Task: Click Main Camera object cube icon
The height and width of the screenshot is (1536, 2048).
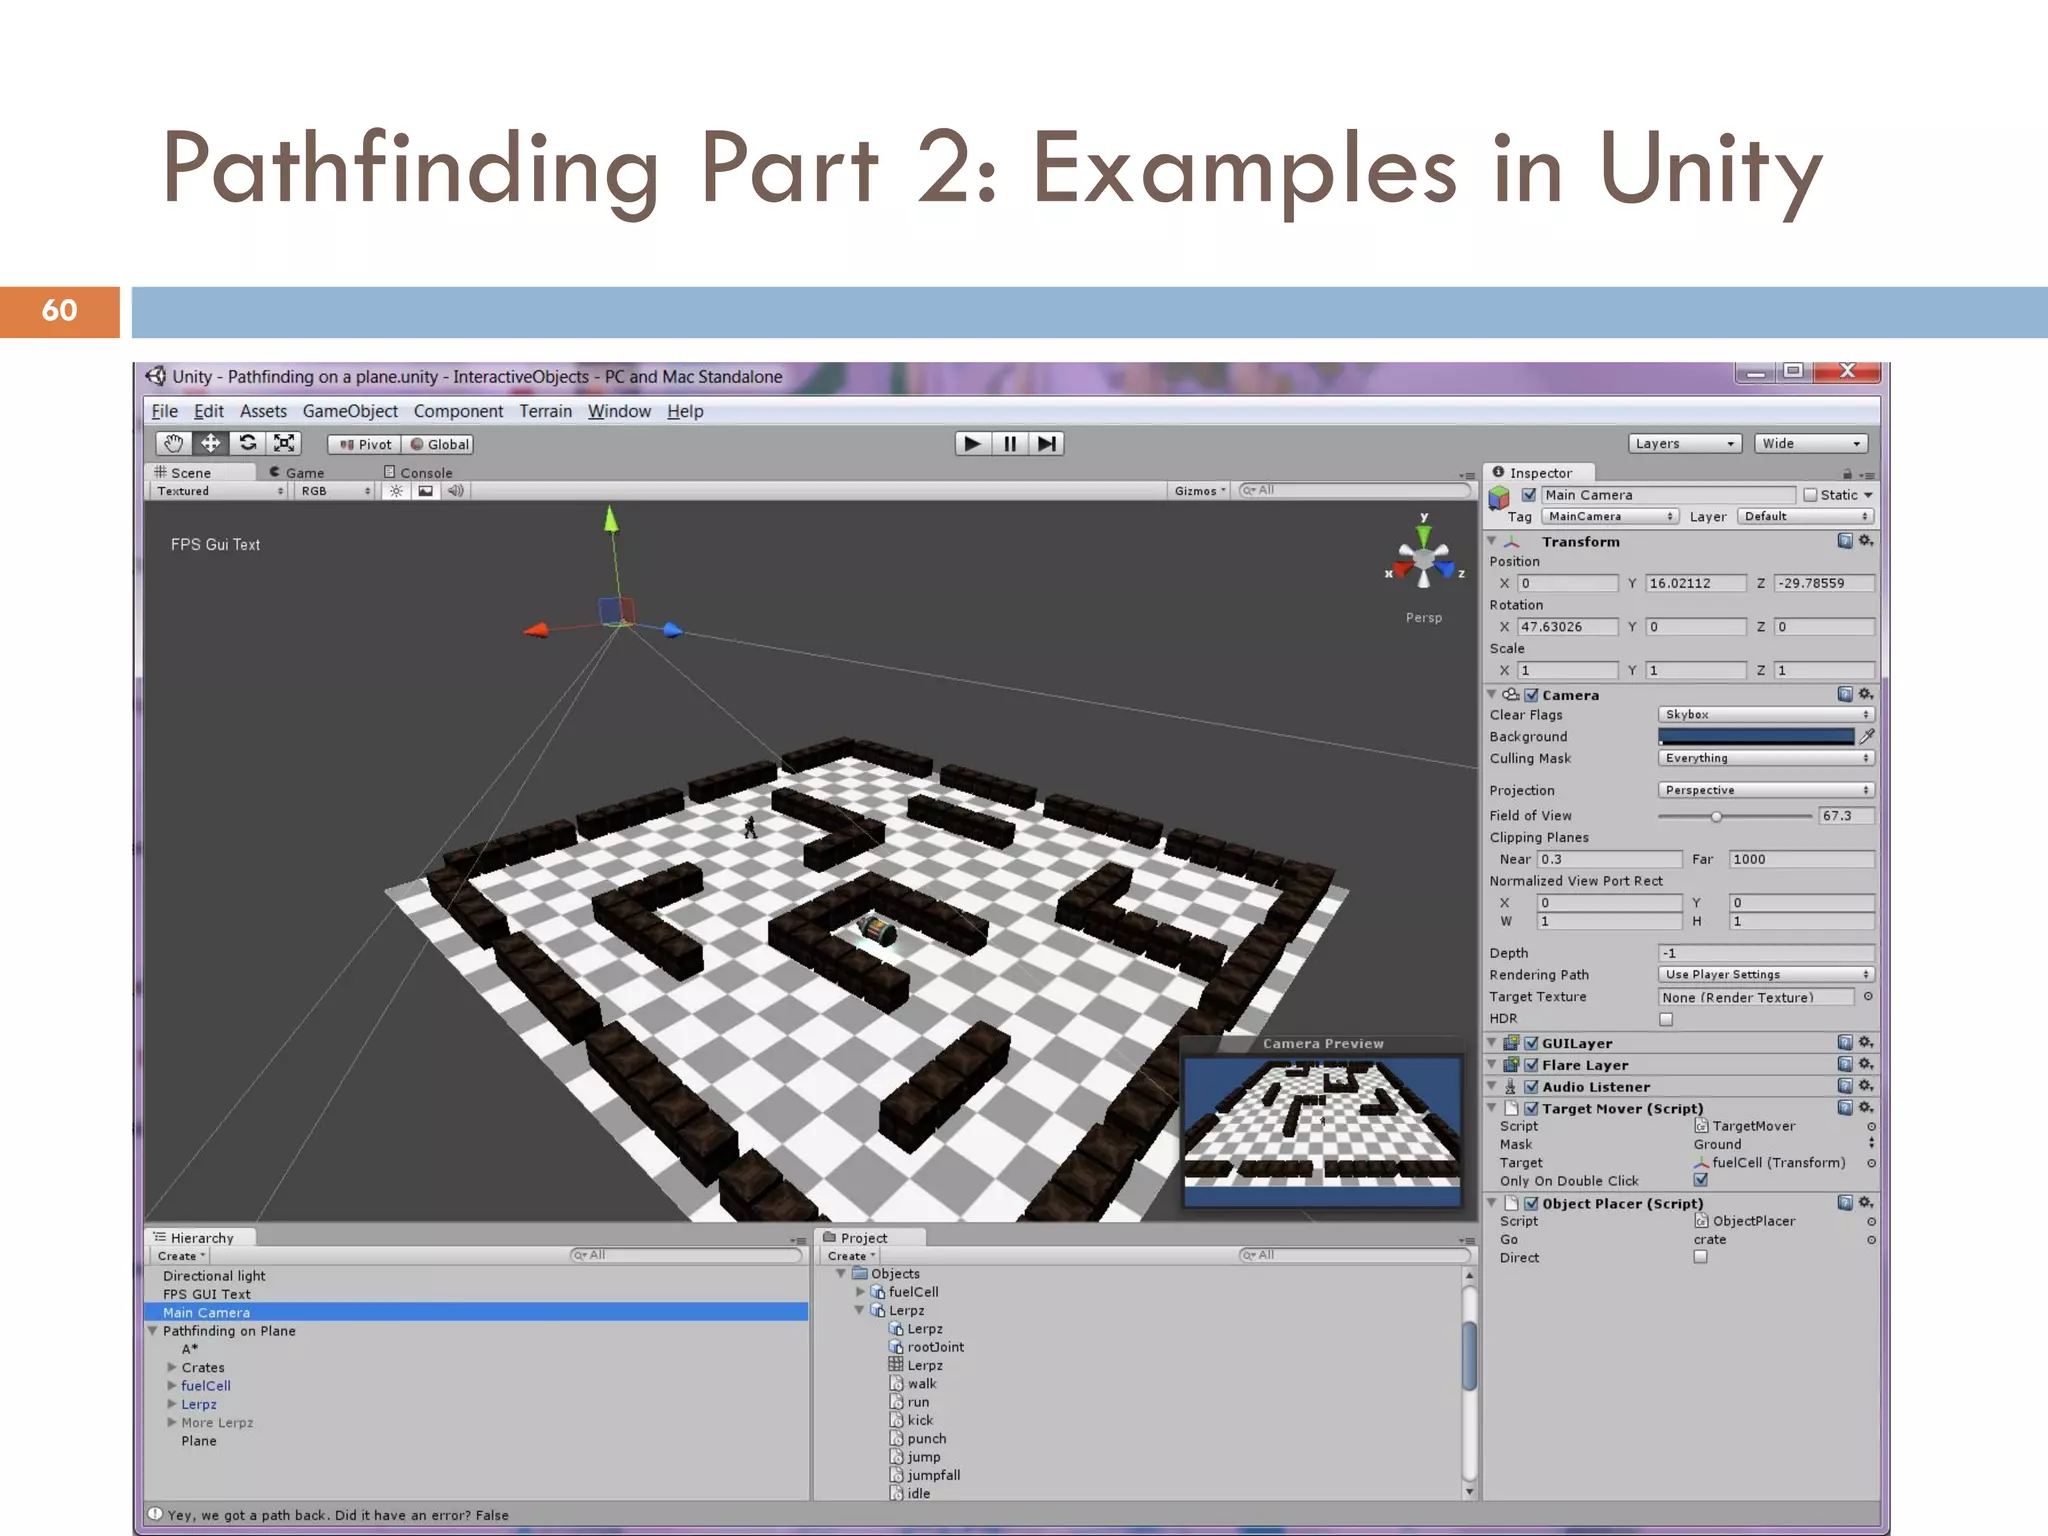Action: pos(1499,497)
